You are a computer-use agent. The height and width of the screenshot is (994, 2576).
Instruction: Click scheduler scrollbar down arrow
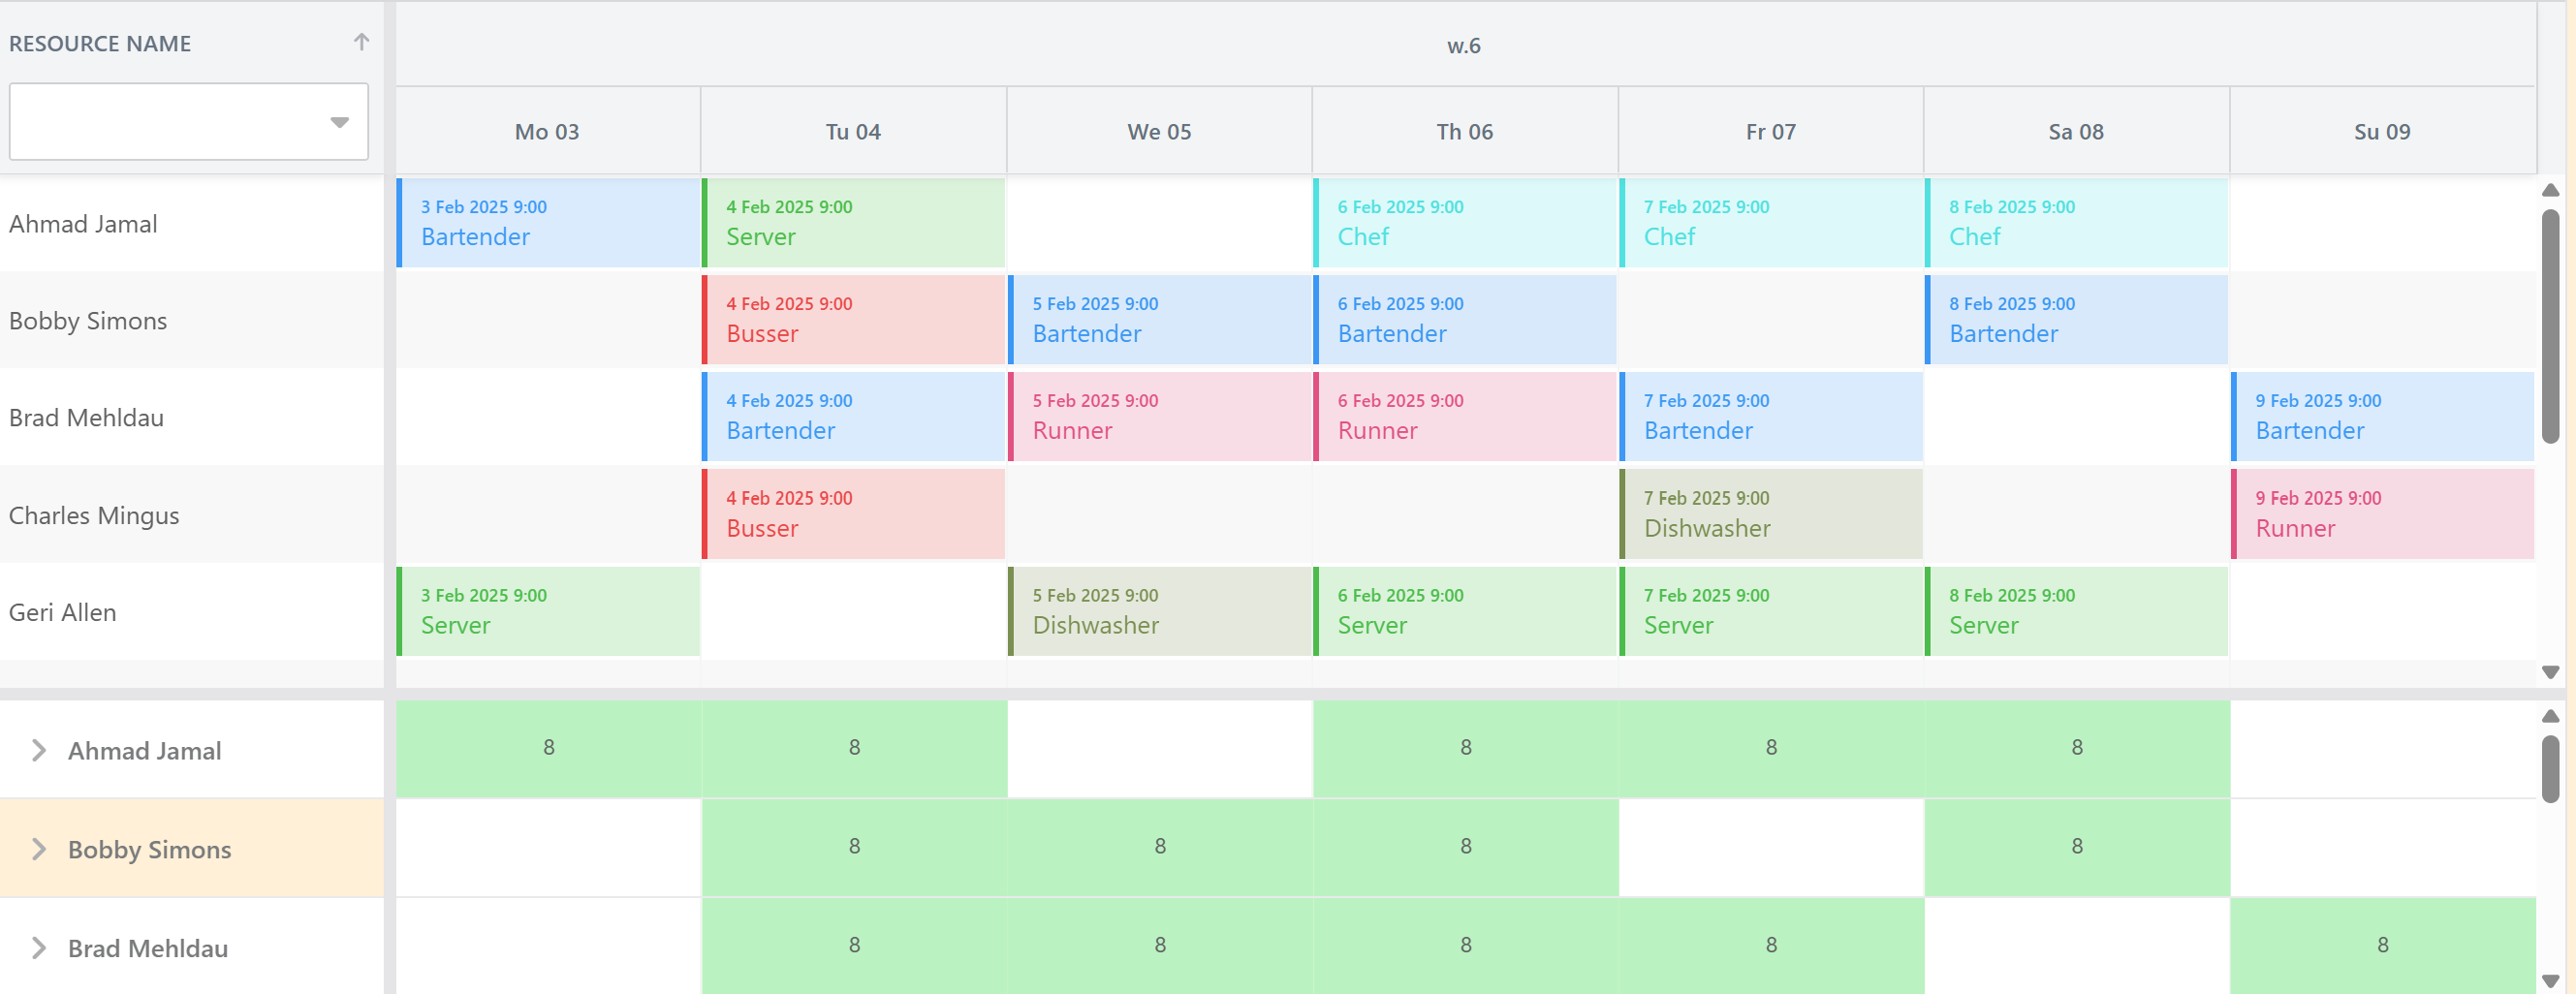pyautogui.click(x=2550, y=672)
